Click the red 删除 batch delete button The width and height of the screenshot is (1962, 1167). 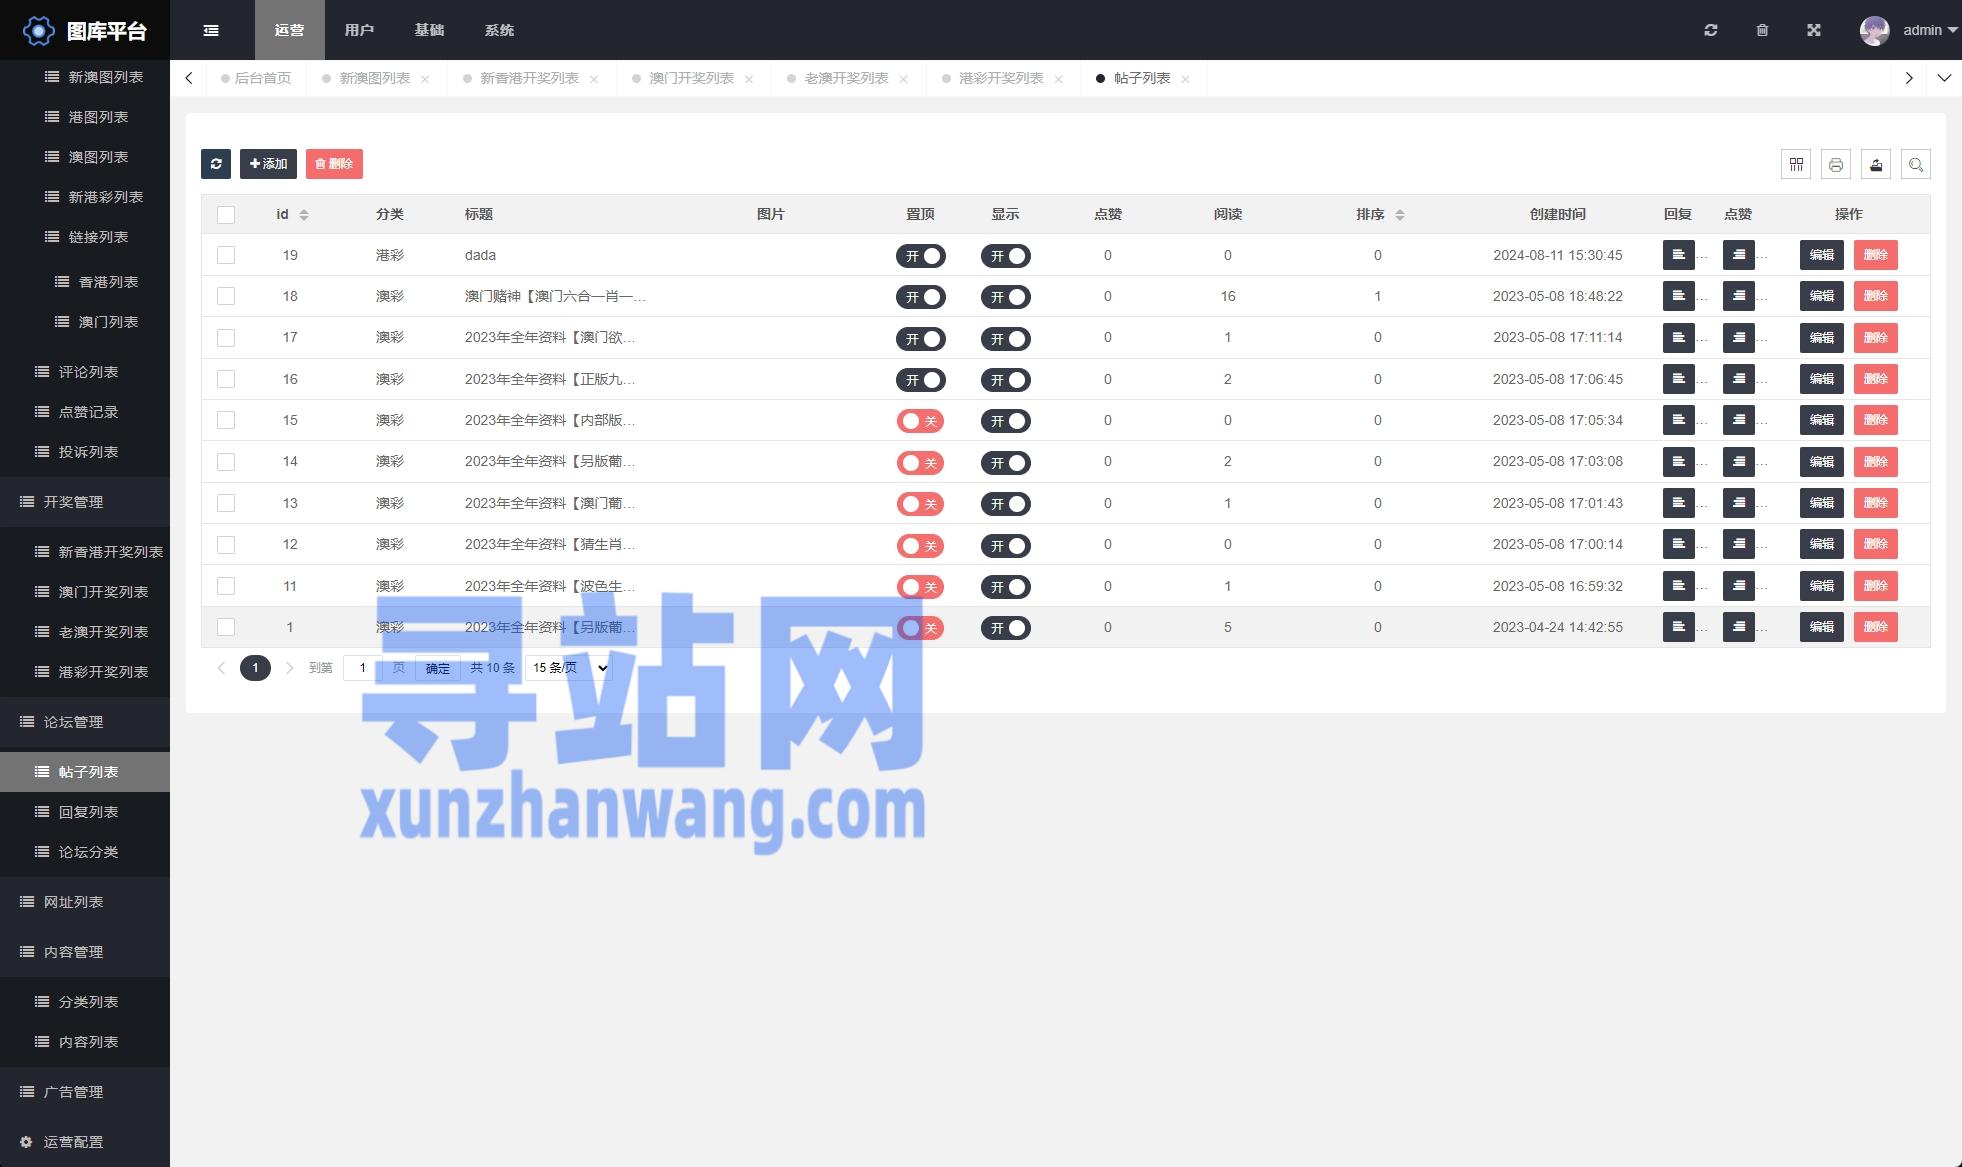click(334, 164)
